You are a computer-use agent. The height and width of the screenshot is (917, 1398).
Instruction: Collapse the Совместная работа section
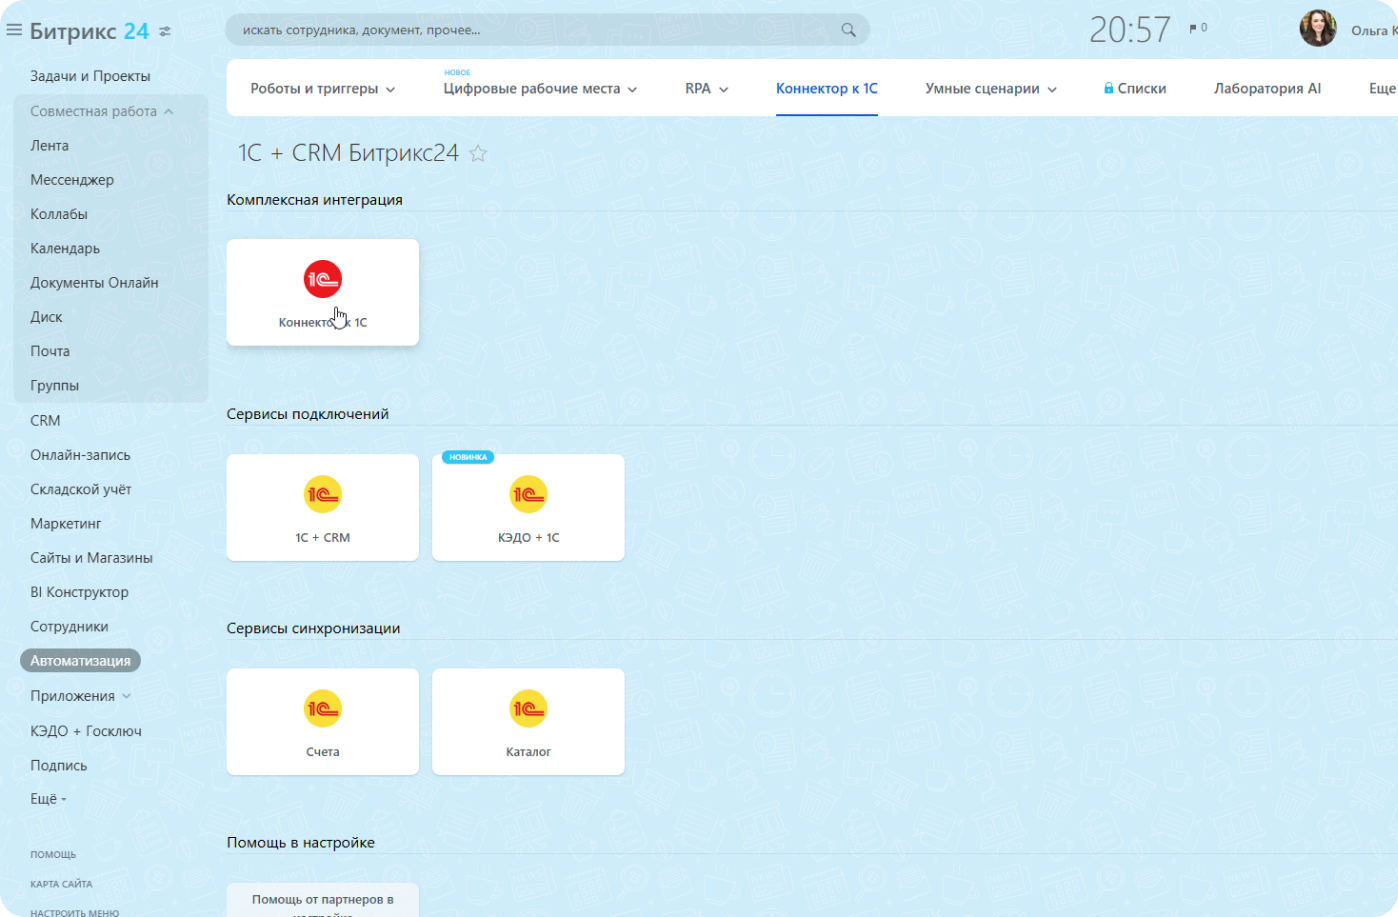pos(168,111)
